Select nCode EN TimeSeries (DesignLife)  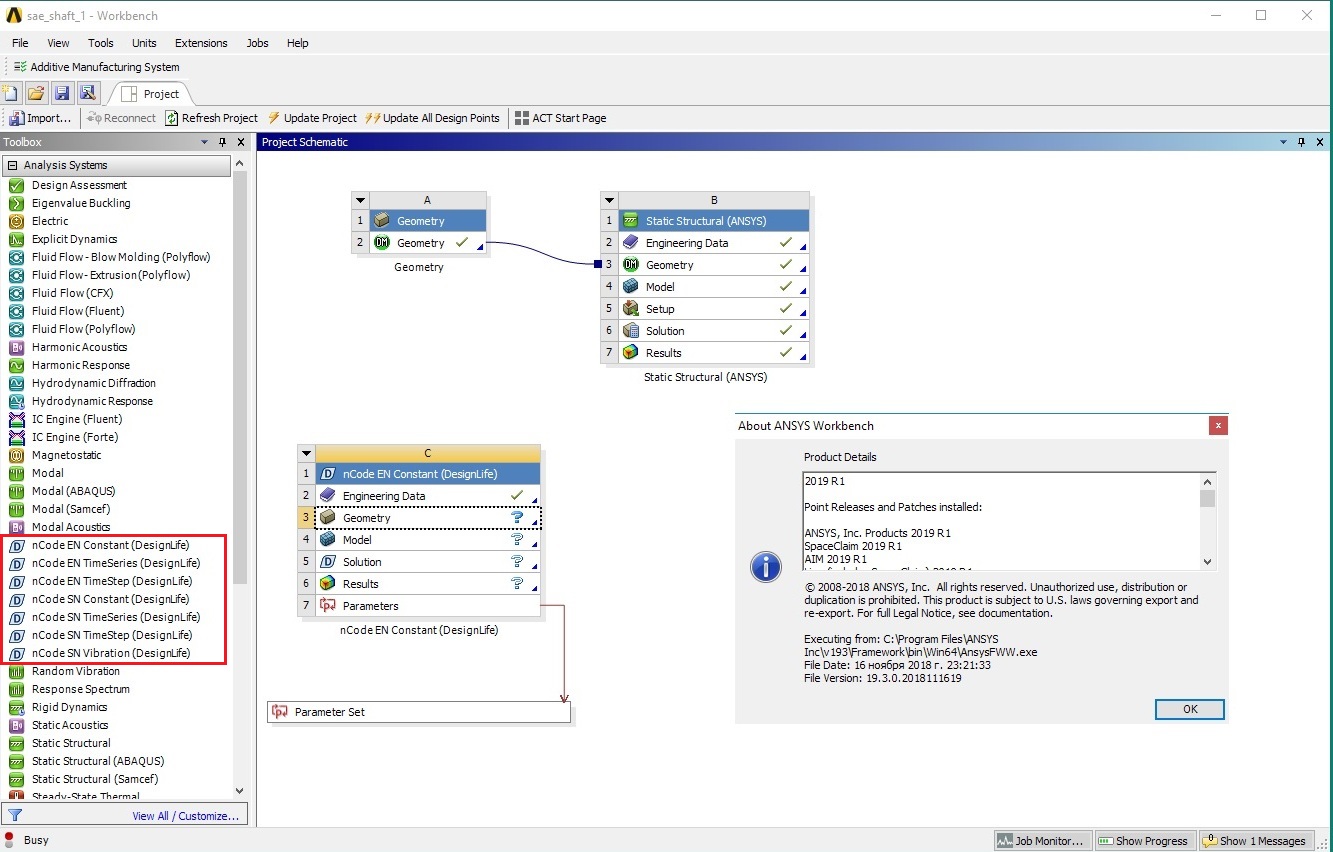(x=115, y=563)
